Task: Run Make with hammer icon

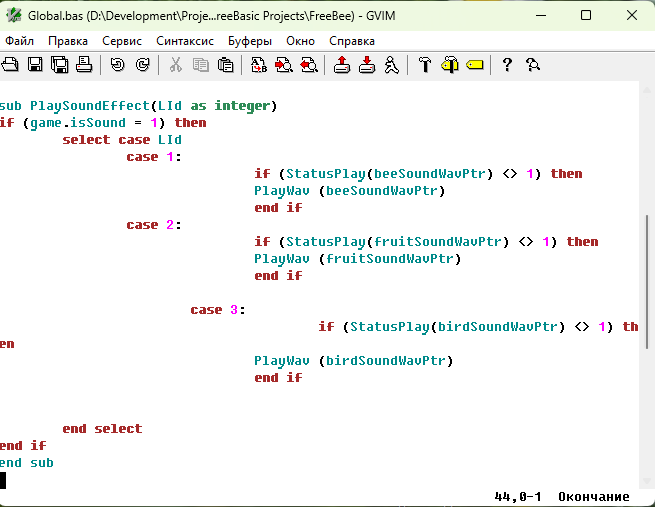Action: [425, 65]
